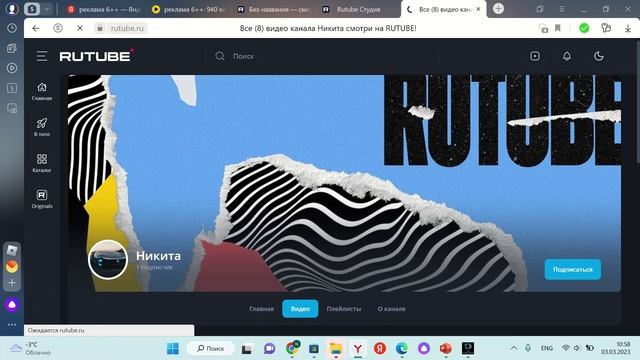This screenshot has width=640, height=360.
Task: Open the clock showing 10:58
Action: point(616,348)
